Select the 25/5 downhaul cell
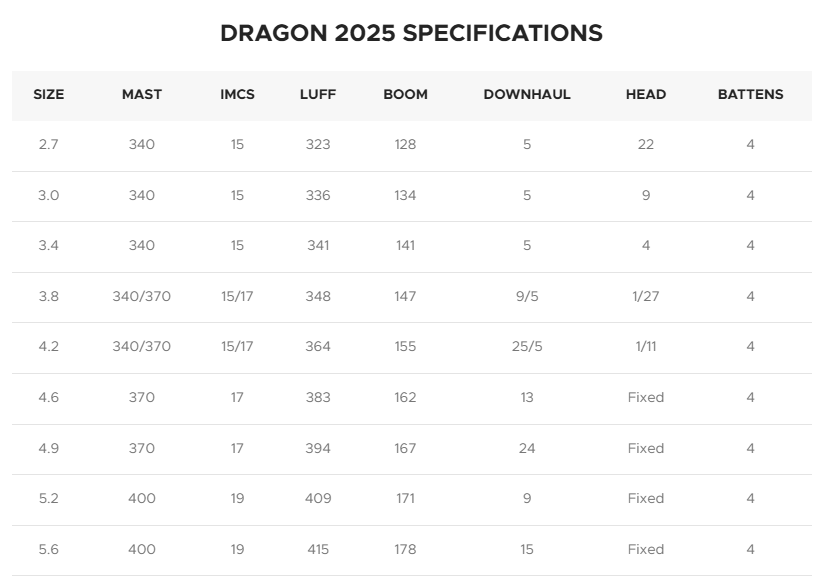The height and width of the screenshot is (586, 833). (x=527, y=346)
